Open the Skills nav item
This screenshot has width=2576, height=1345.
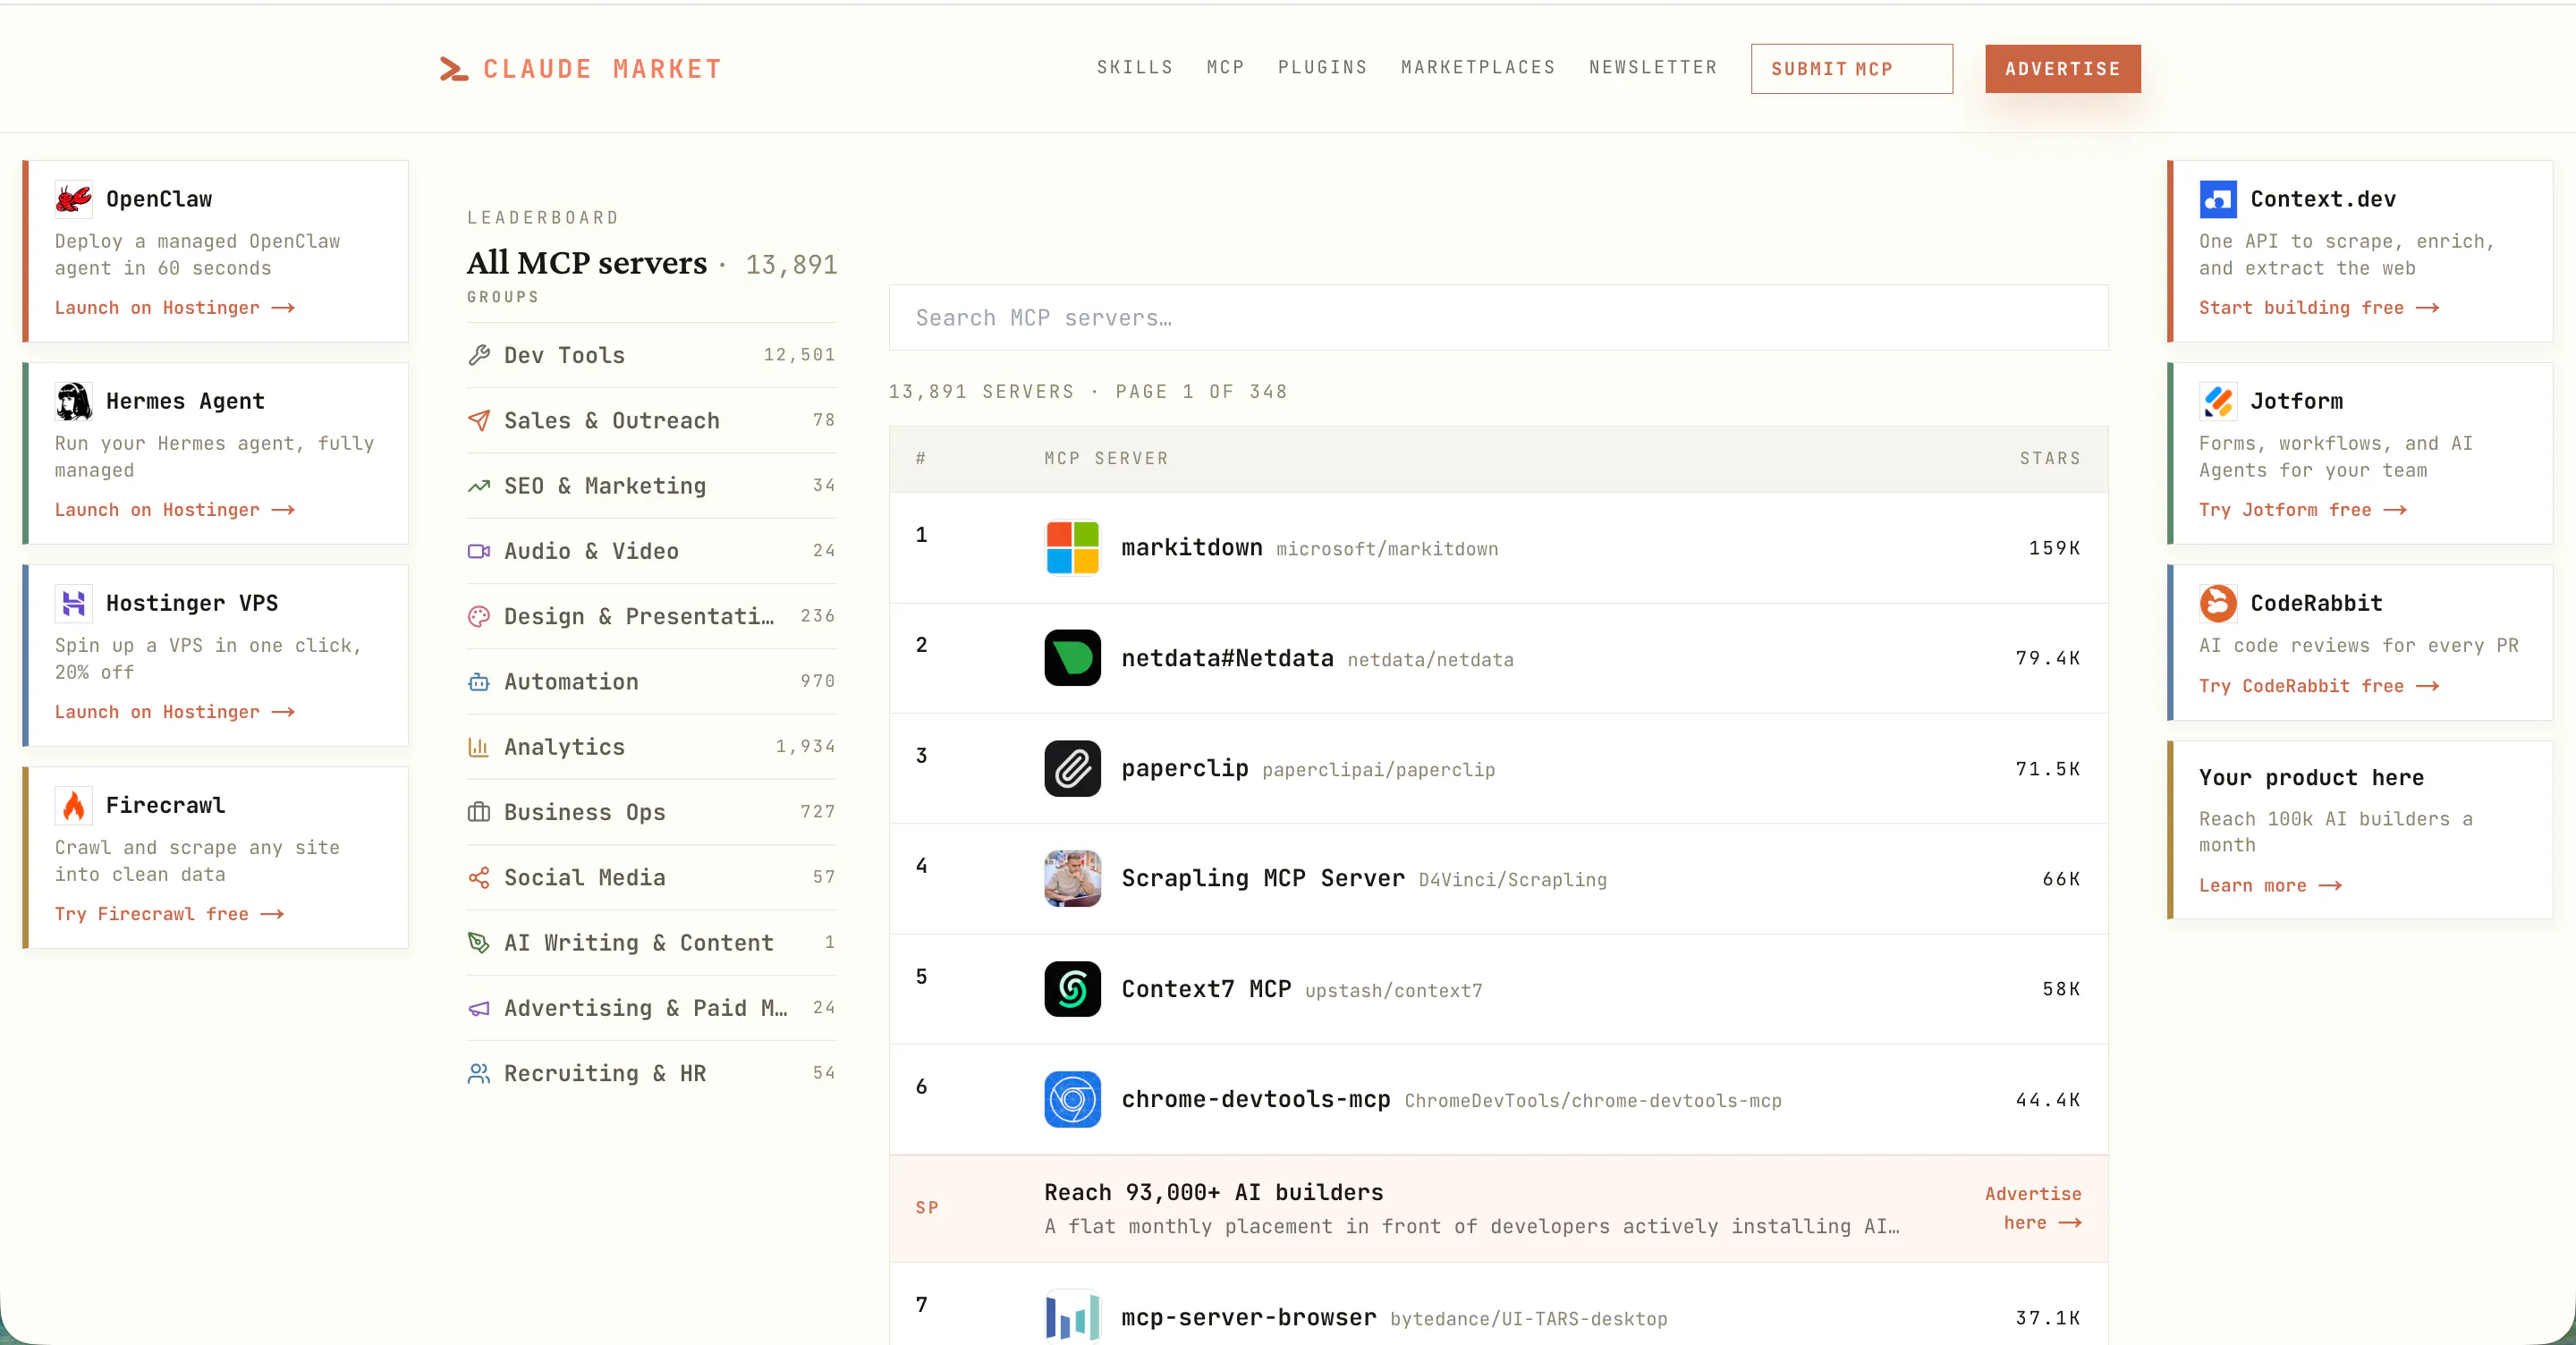pos(1134,67)
